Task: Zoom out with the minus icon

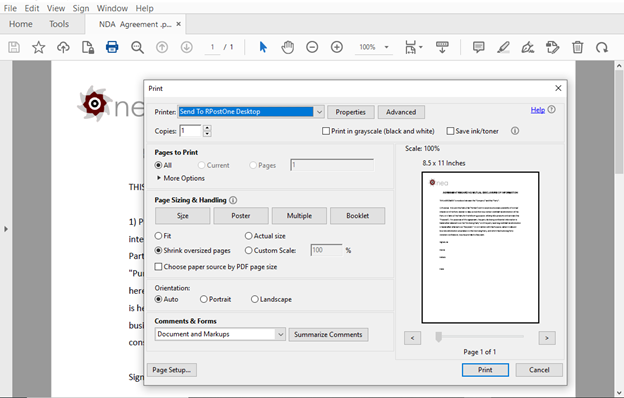Action: click(x=312, y=47)
